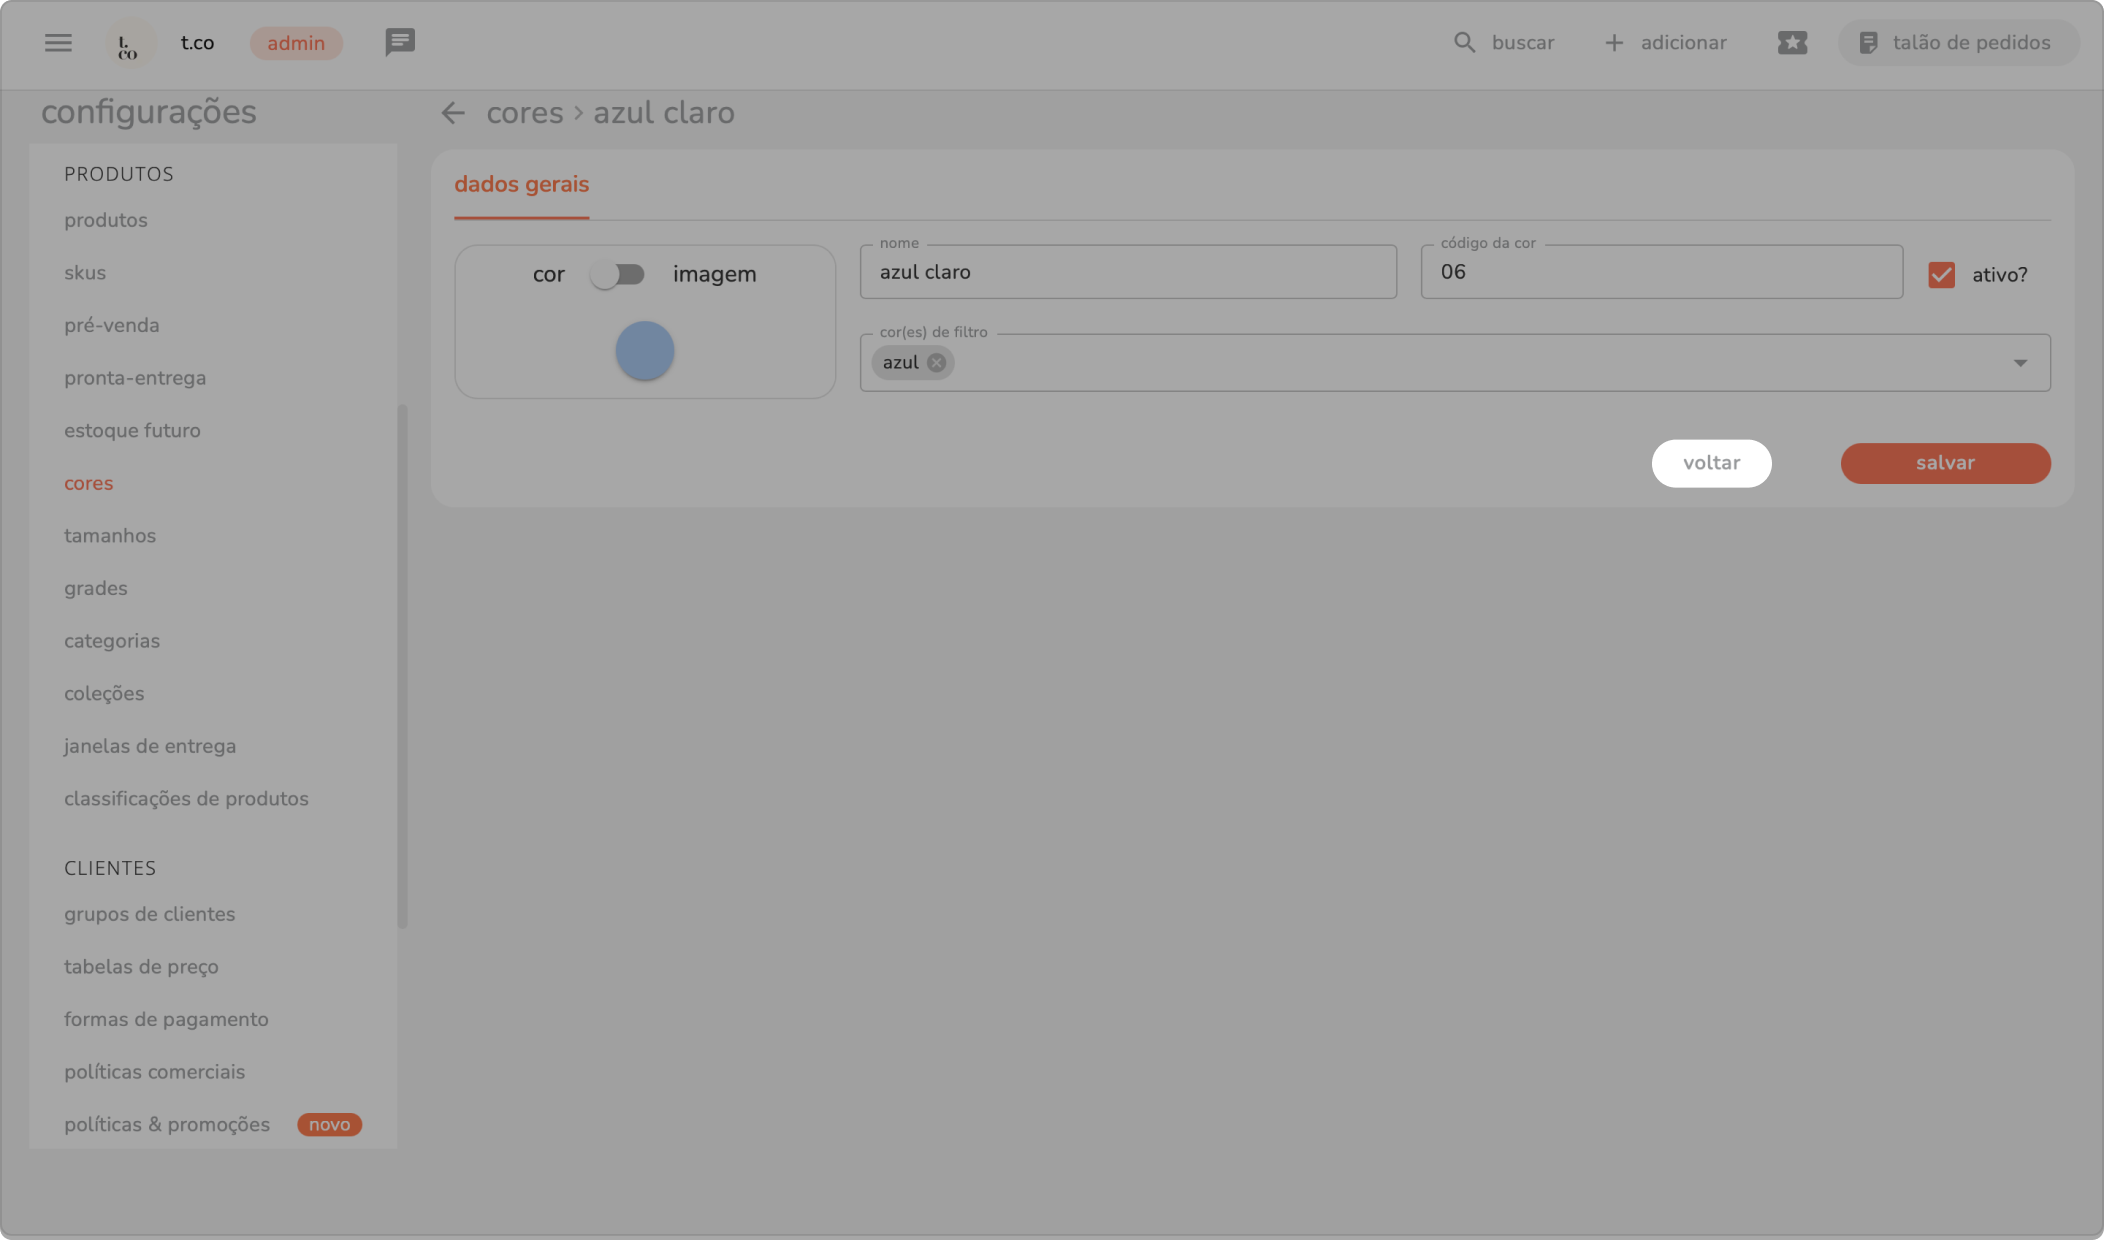Open the chat messages icon
2104x1240 pixels.
click(400, 42)
